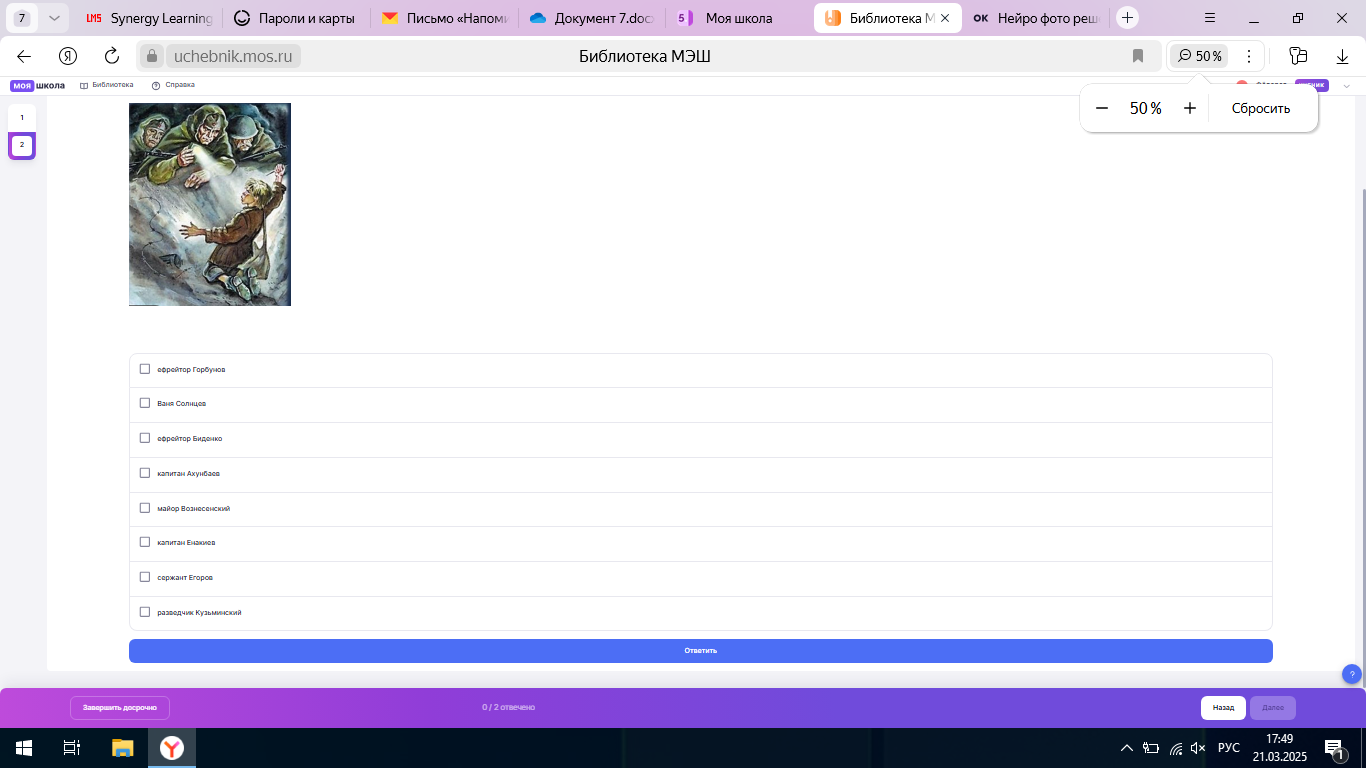Open the downloads arrow icon
Screen dimensions: 1366x768
1342,56
